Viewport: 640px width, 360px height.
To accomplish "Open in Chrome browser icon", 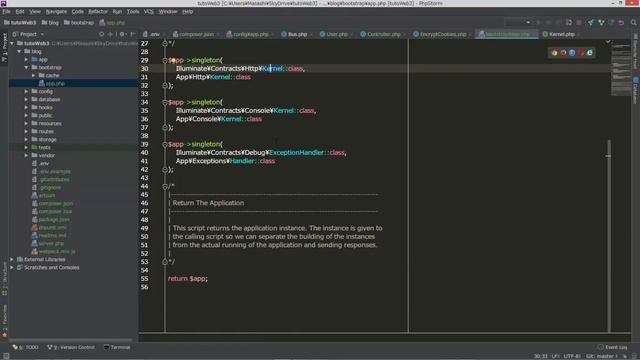I will (554, 53).
